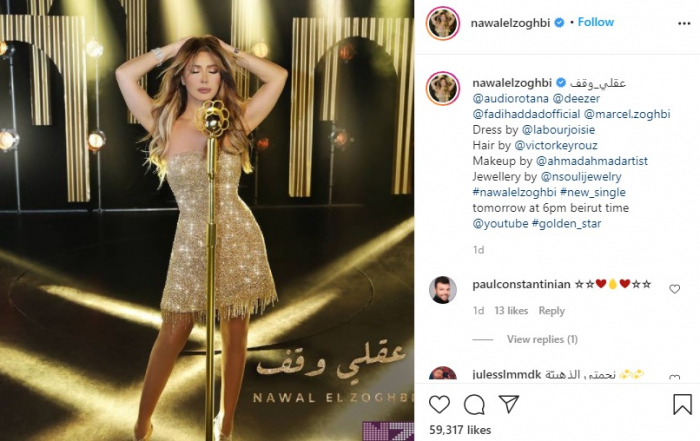The height and width of the screenshot is (441, 700).
Task: Open @victorkeyrouz hair stylist link
Action: [x=556, y=146]
